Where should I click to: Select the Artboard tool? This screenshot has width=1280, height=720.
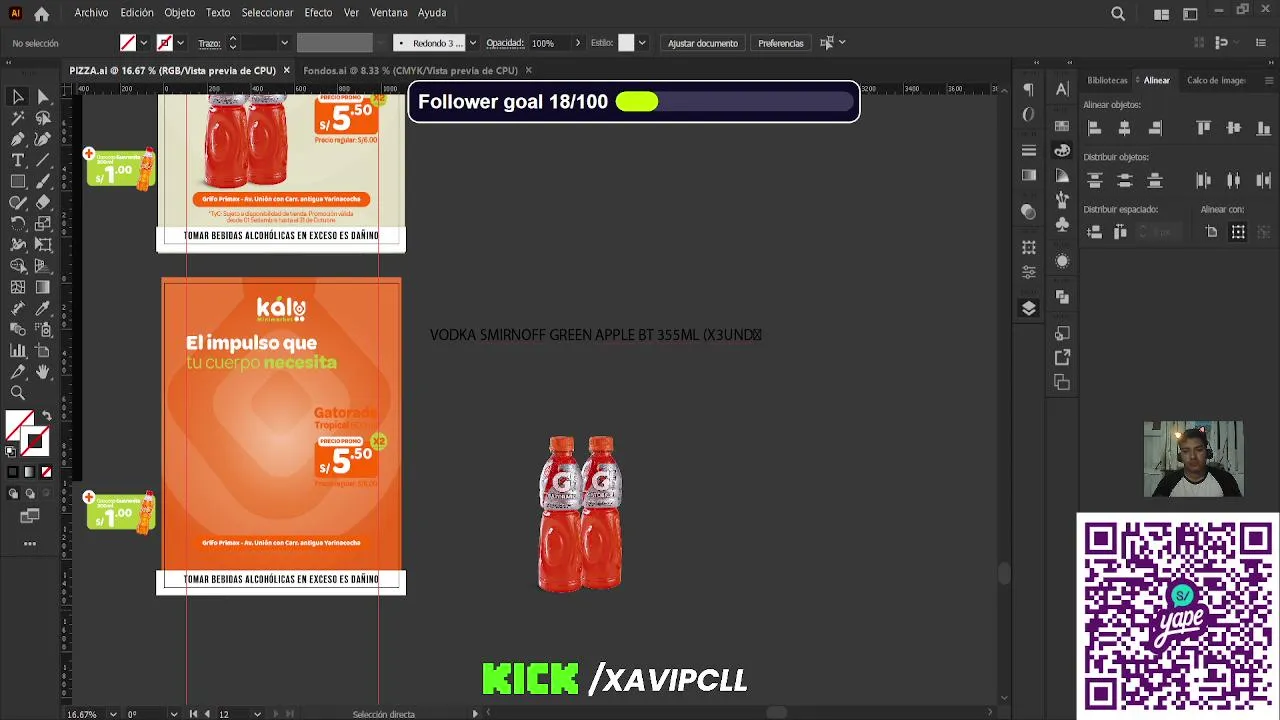pyautogui.click(x=43, y=350)
